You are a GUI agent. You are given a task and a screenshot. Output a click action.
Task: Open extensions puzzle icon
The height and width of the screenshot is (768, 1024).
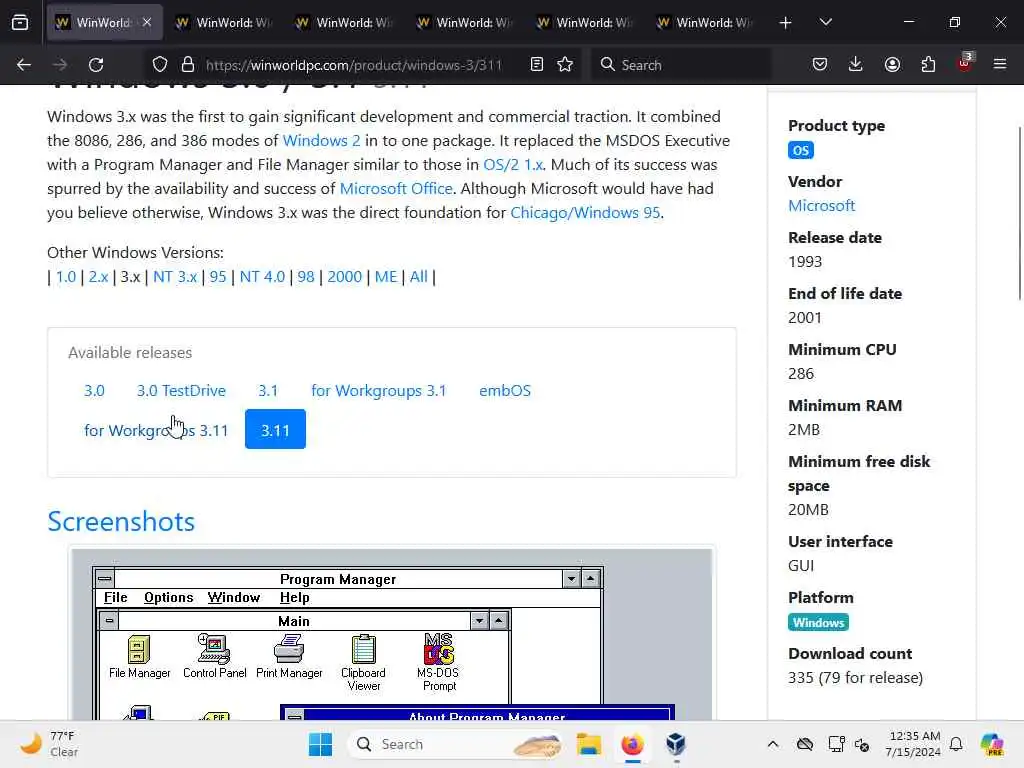tap(928, 65)
